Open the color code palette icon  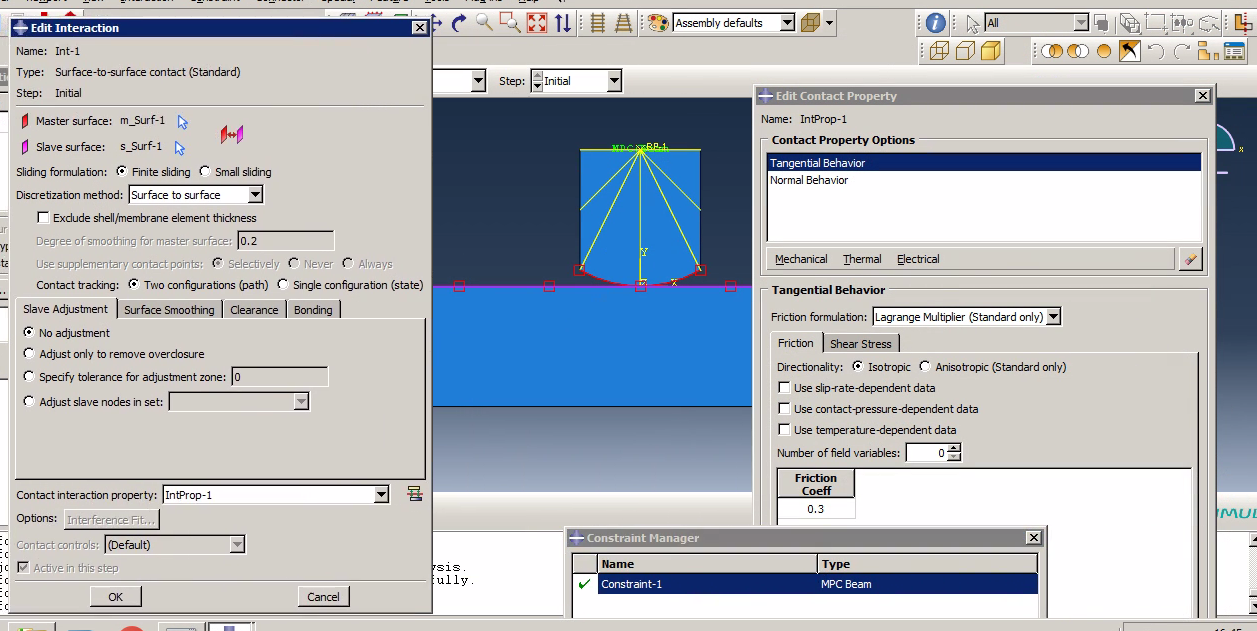[657, 23]
